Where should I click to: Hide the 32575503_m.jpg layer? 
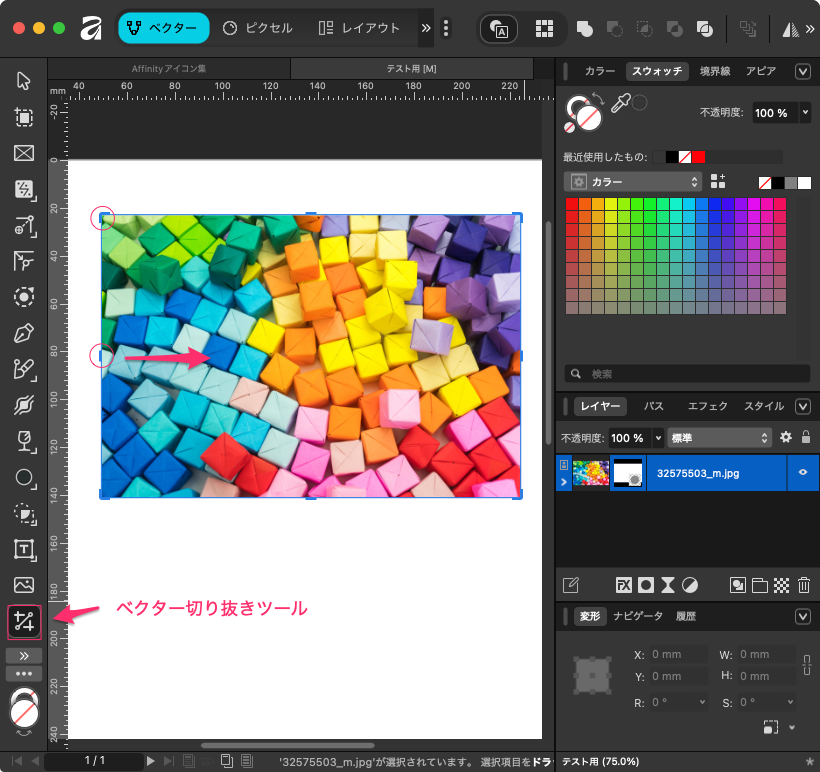coord(802,472)
